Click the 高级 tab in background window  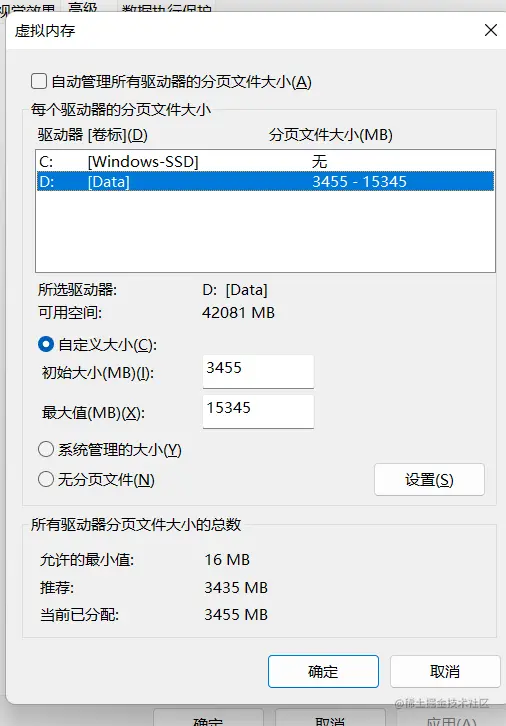pos(83,7)
